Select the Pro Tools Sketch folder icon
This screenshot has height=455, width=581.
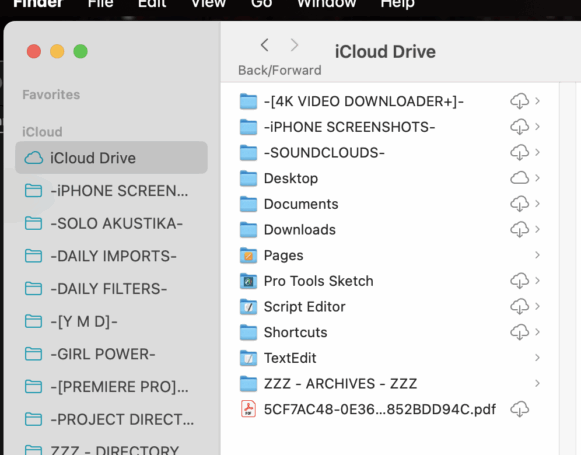[248, 281]
